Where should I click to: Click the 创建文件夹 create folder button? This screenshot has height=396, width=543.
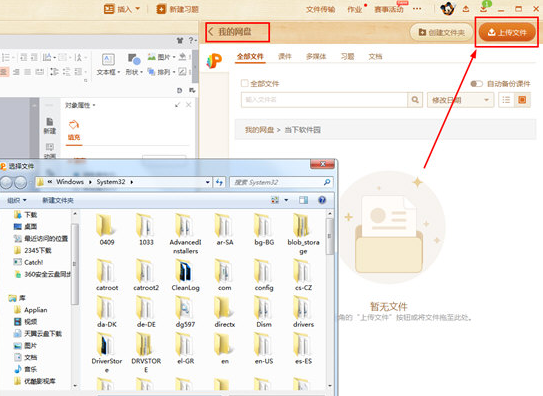442,32
